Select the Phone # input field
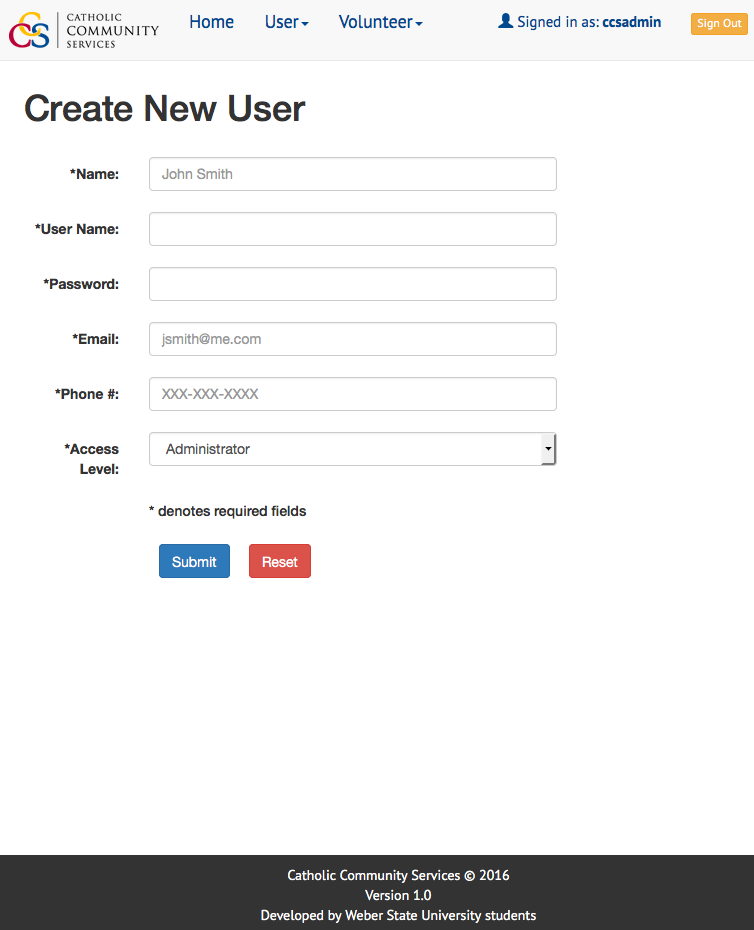 pyautogui.click(x=352, y=394)
